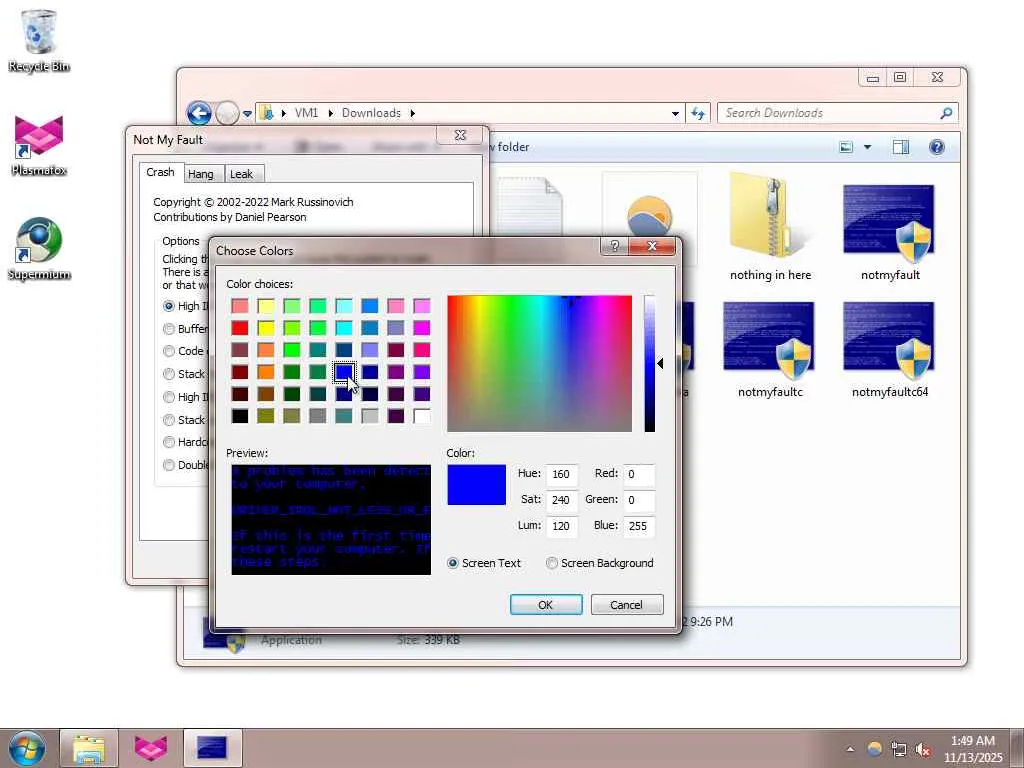Click Cancel in Choose Colors dialog

(627, 605)
